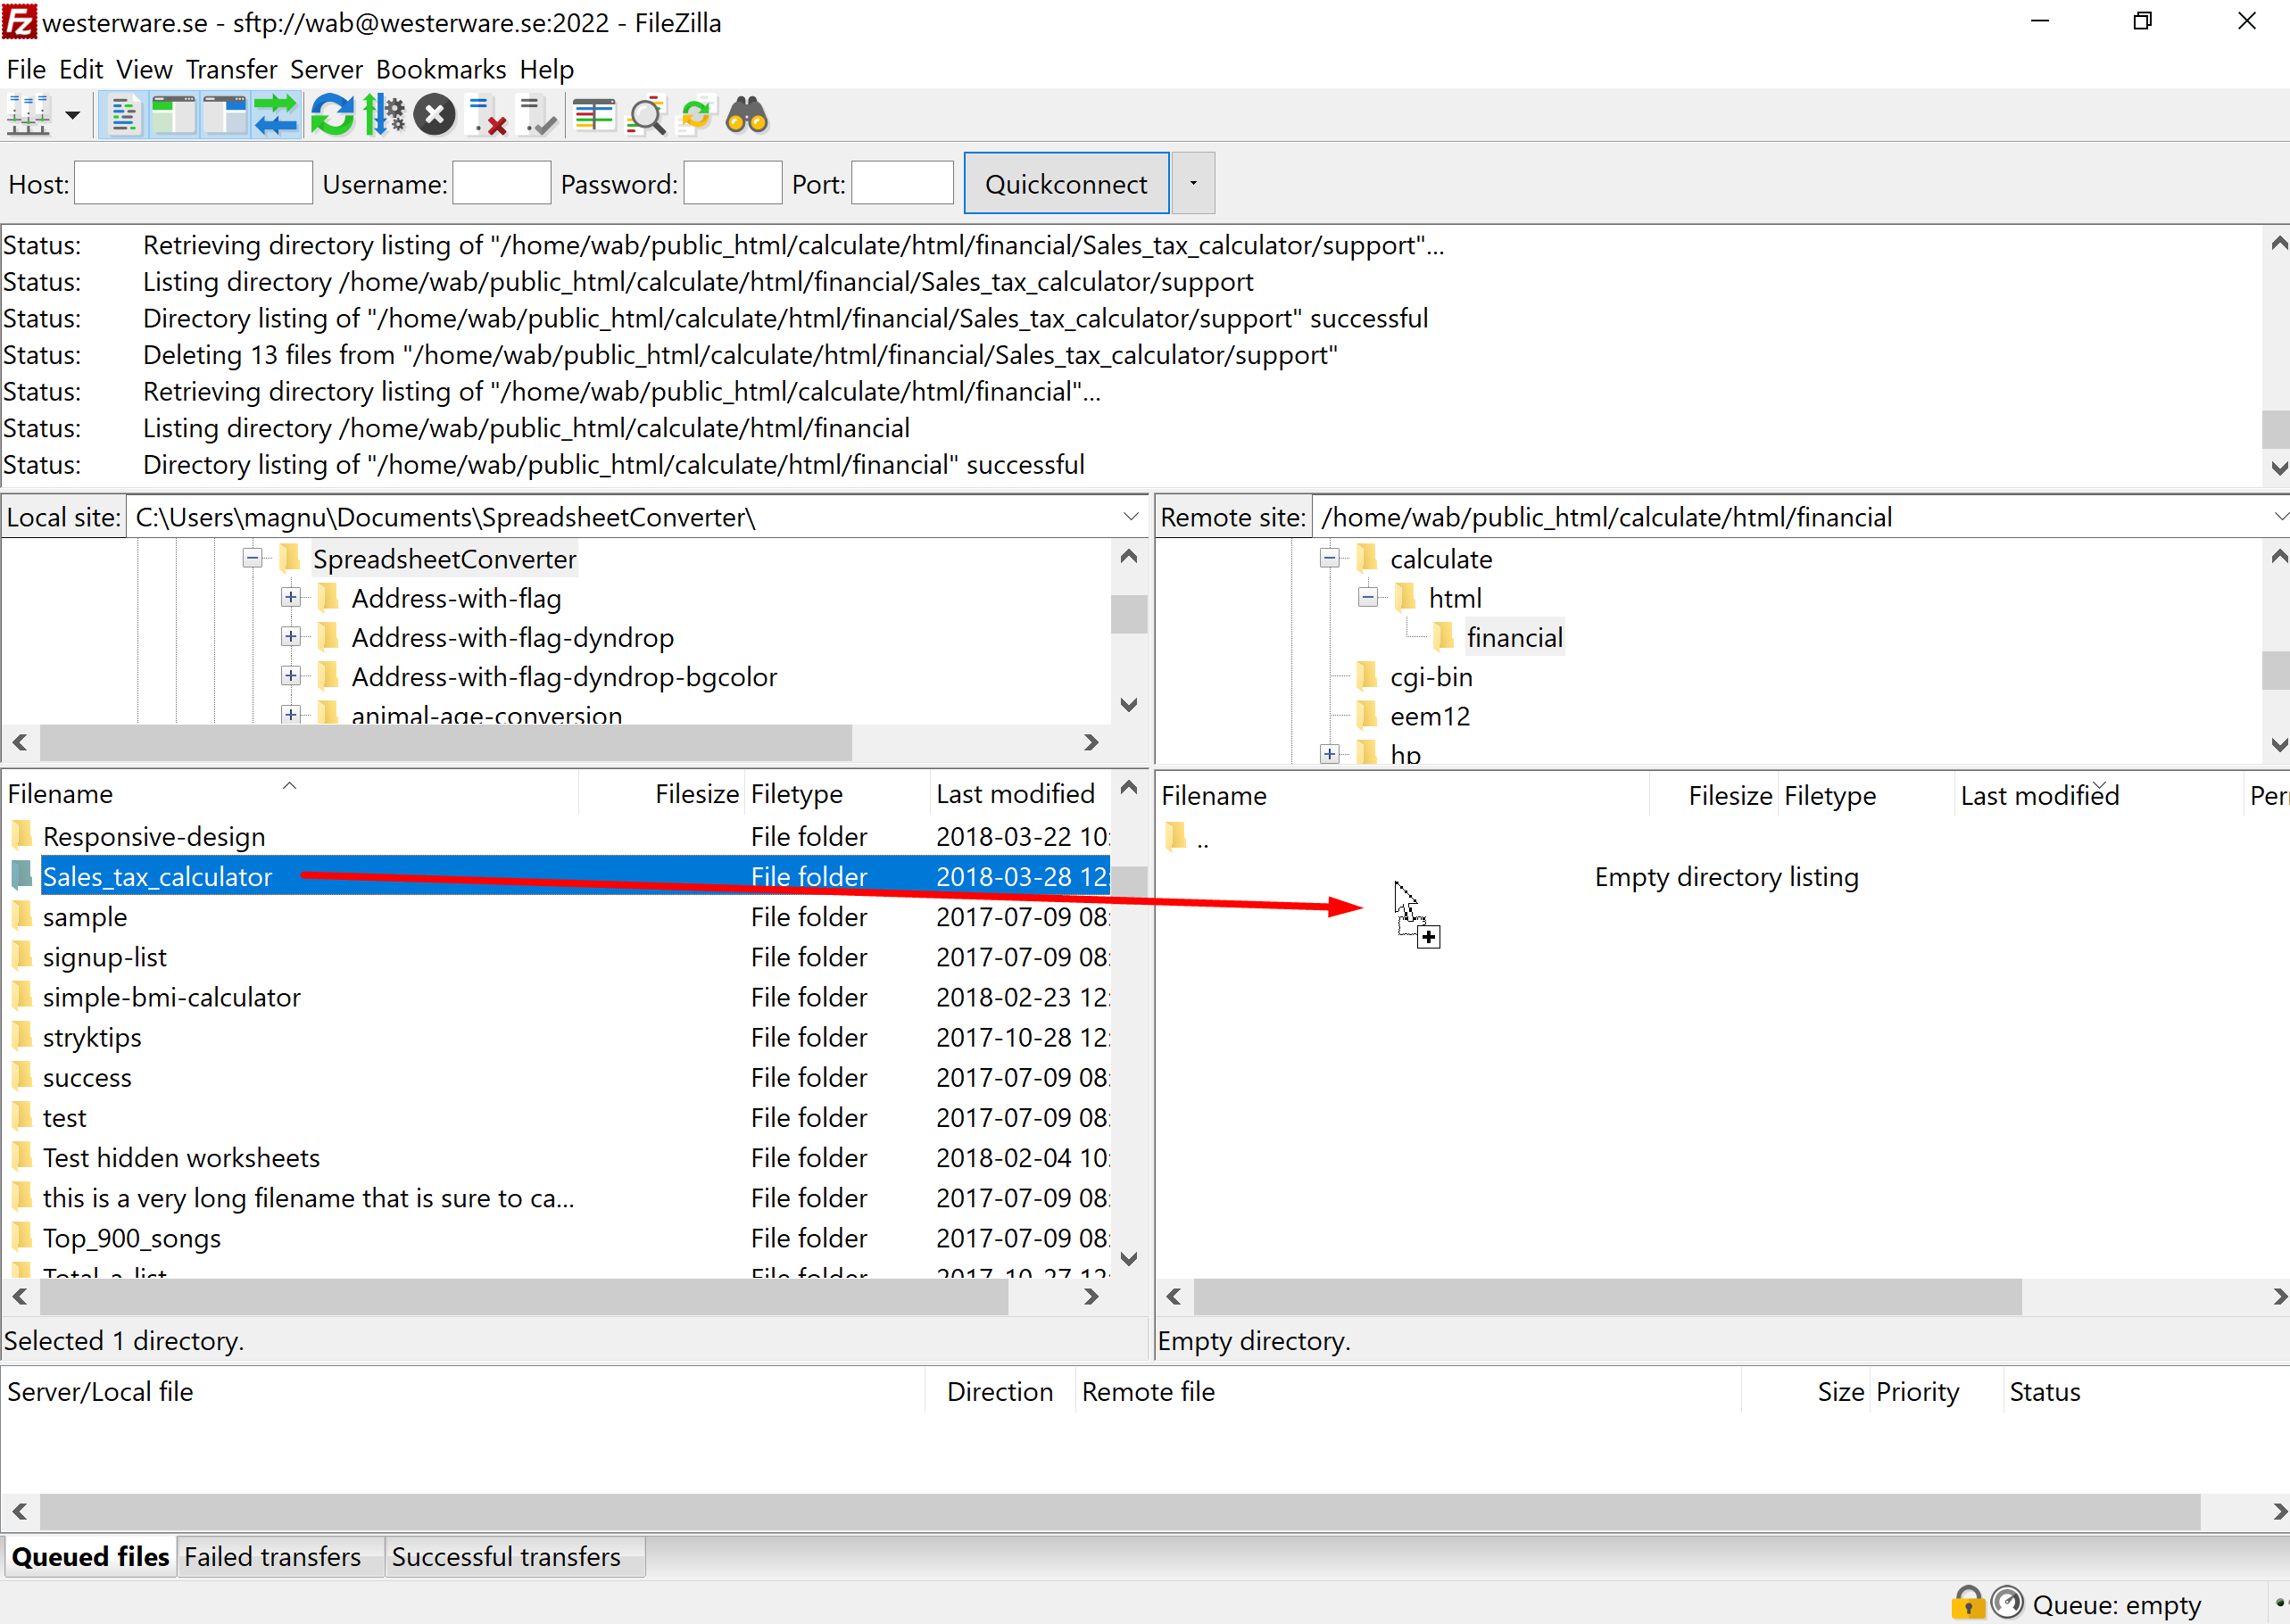This screenshot has height=1624, width=2290.
Task: Click the Quickconnect button
Action: click(x=1066, y=183)
